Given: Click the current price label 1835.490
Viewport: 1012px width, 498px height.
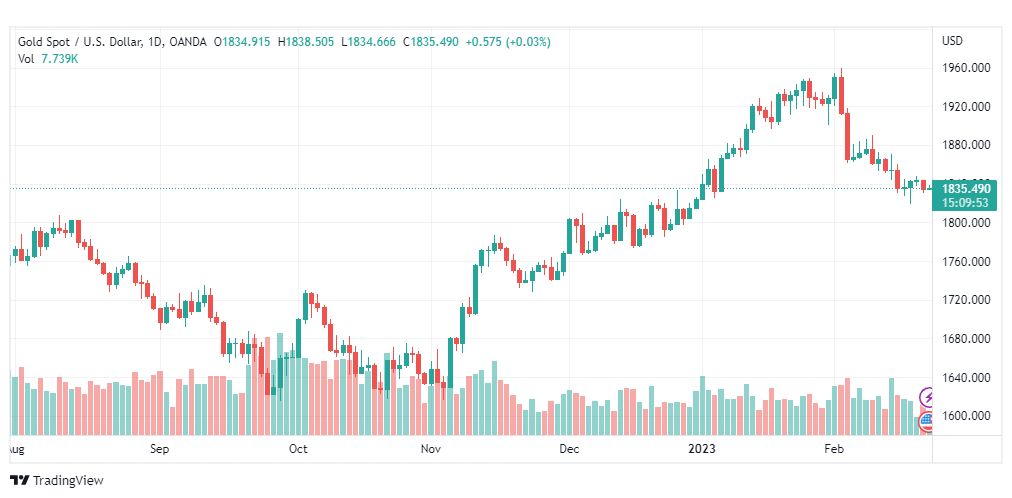Looking at the screenshot, I should pos(966,189).
